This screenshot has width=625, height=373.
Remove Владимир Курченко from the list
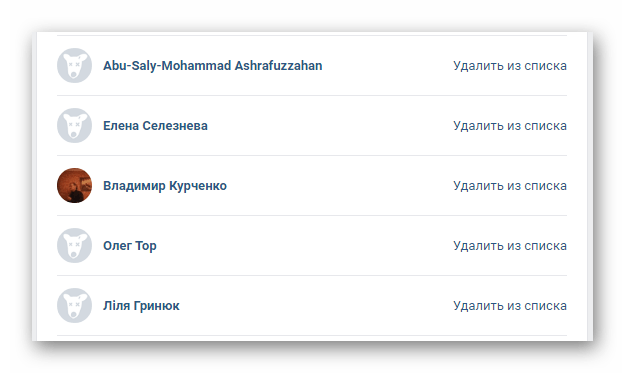click(x=510, y=186)
